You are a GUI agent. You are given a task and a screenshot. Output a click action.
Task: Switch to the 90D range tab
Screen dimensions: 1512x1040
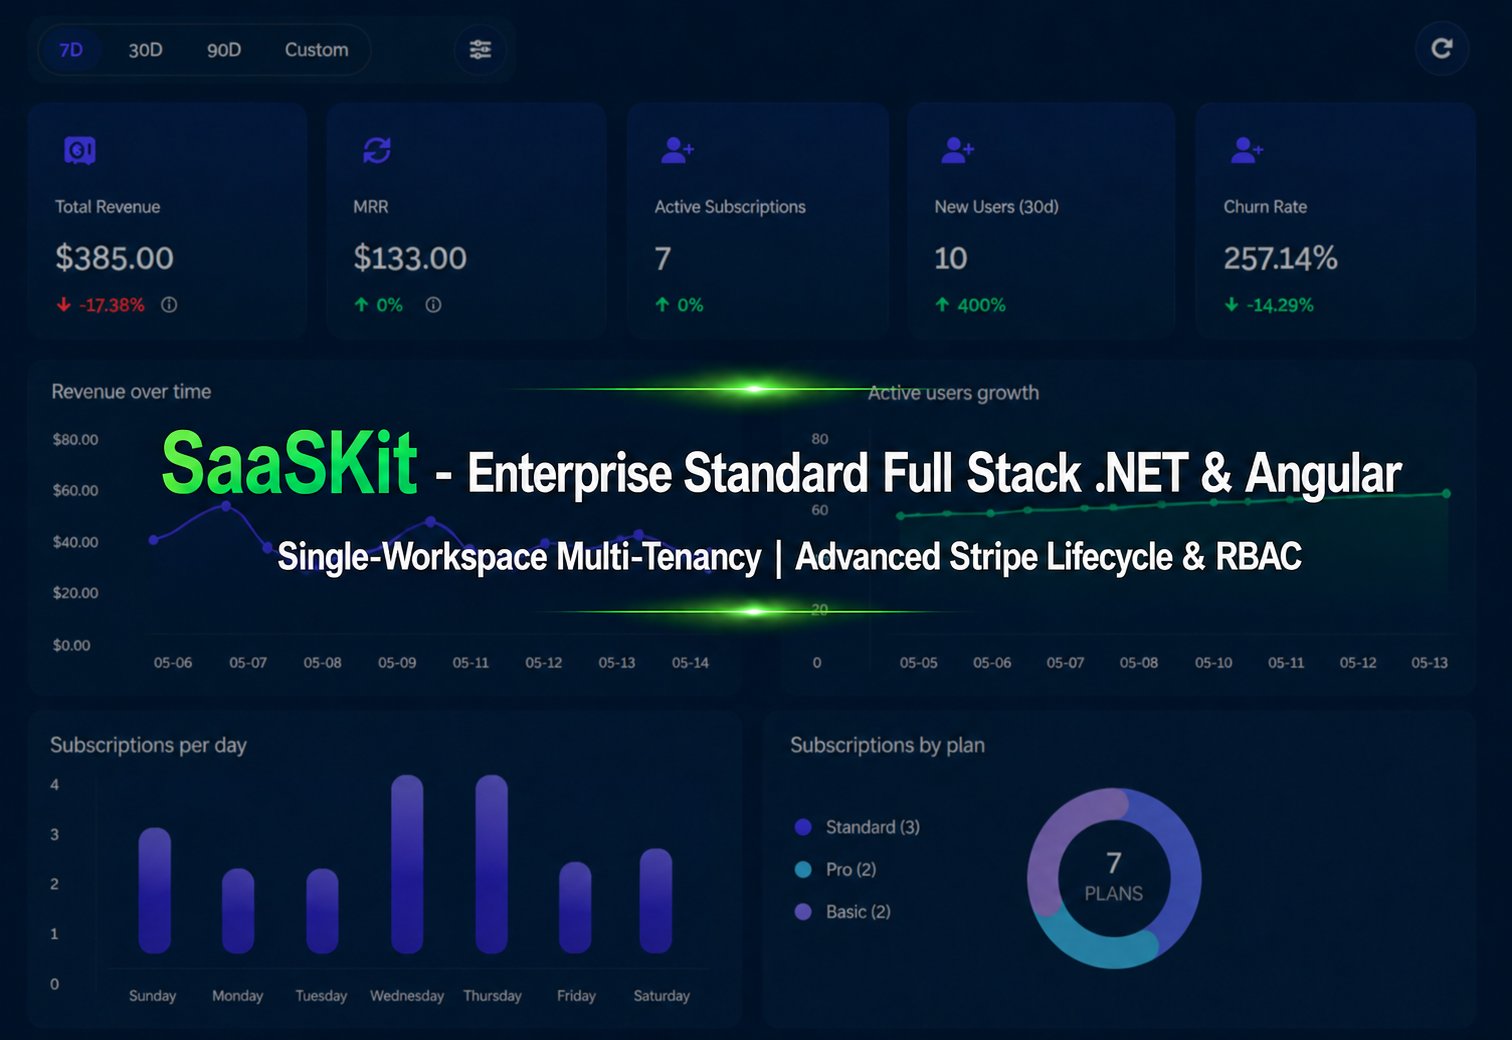224,50
